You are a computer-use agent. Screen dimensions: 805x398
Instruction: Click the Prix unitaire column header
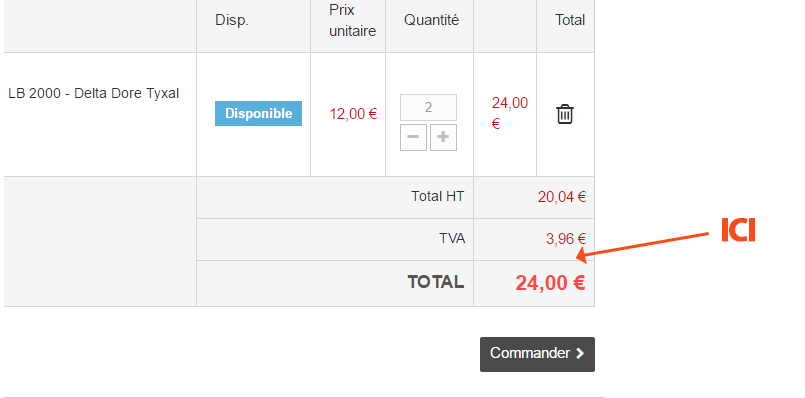coord(353,21)
